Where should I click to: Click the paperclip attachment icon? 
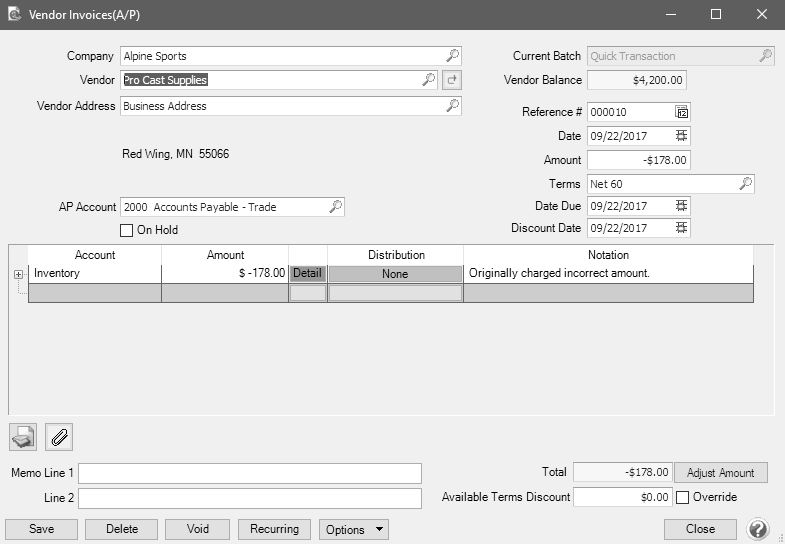[x=59, y=437]
